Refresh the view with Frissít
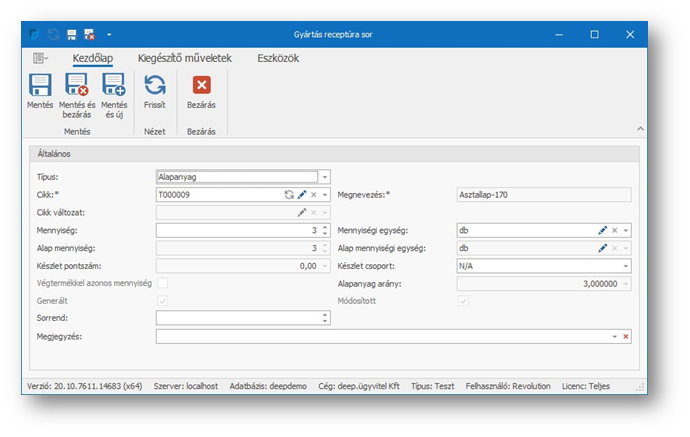690x437 pixels. pos(155,86)
